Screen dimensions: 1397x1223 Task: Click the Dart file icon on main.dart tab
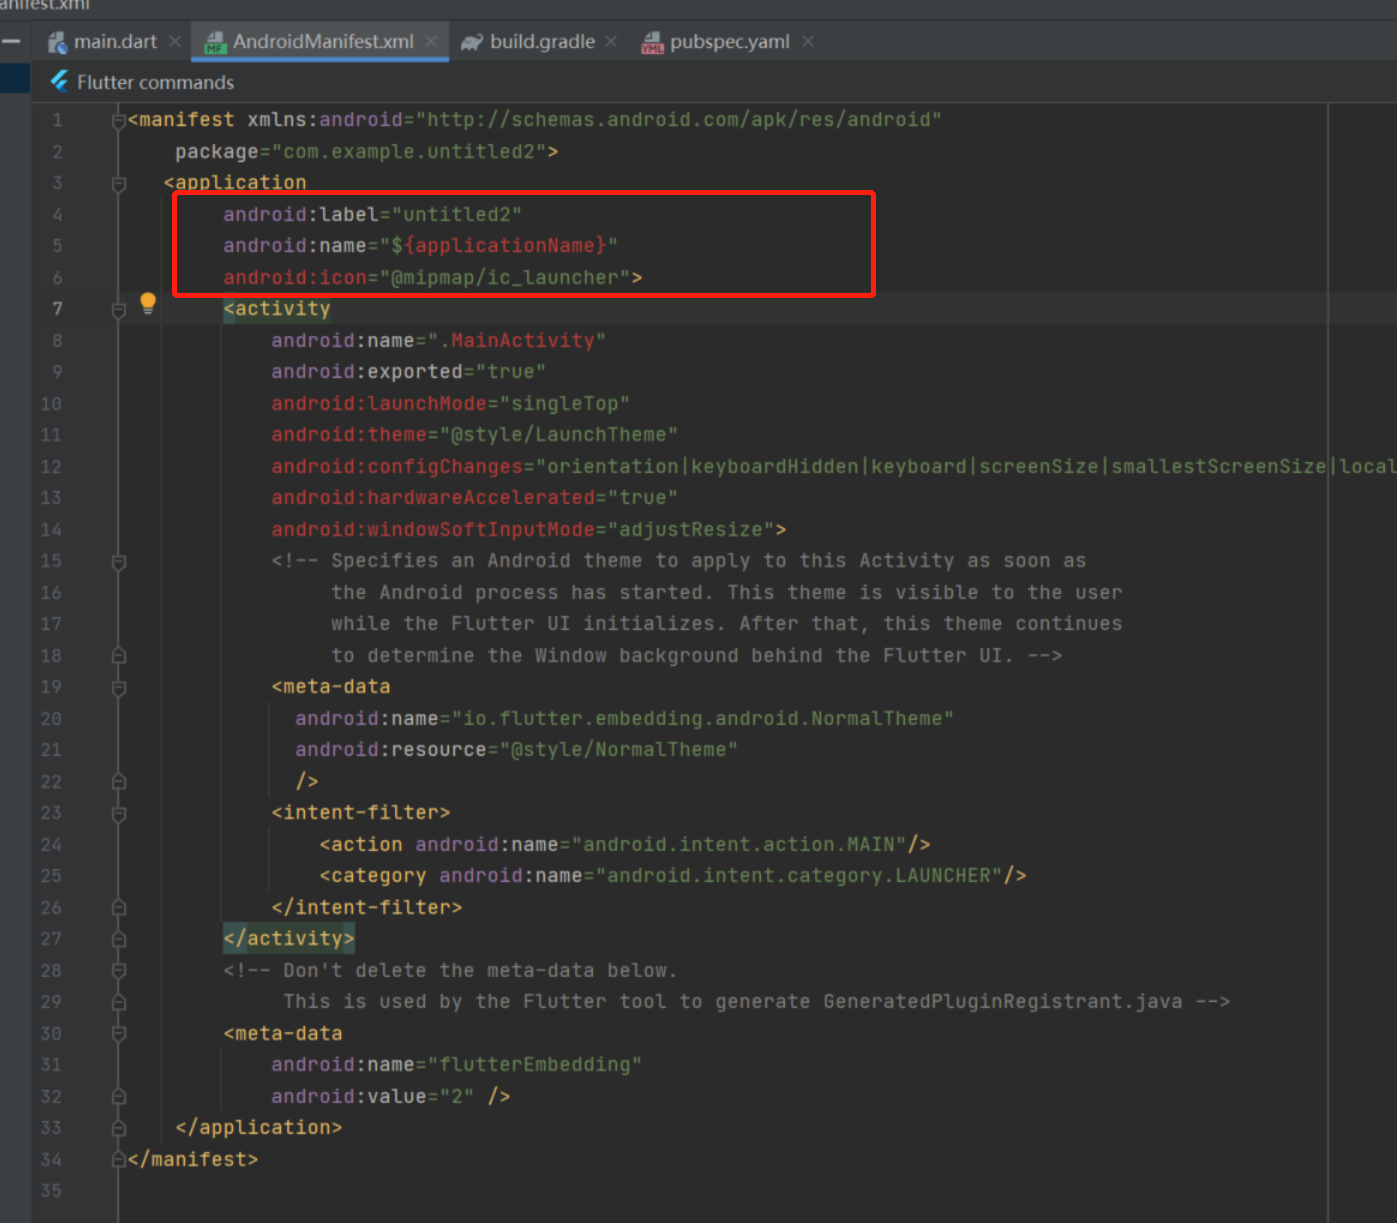(x=58, y=42)
